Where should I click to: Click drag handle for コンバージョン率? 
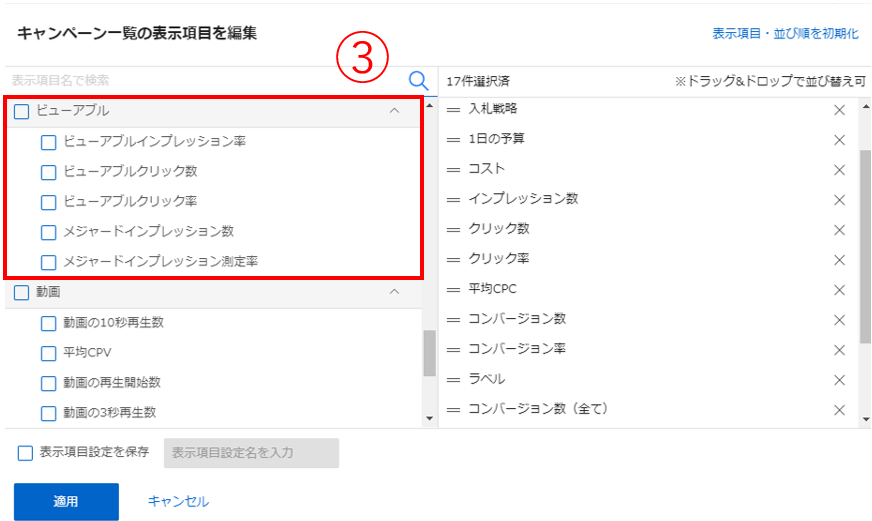453,350
